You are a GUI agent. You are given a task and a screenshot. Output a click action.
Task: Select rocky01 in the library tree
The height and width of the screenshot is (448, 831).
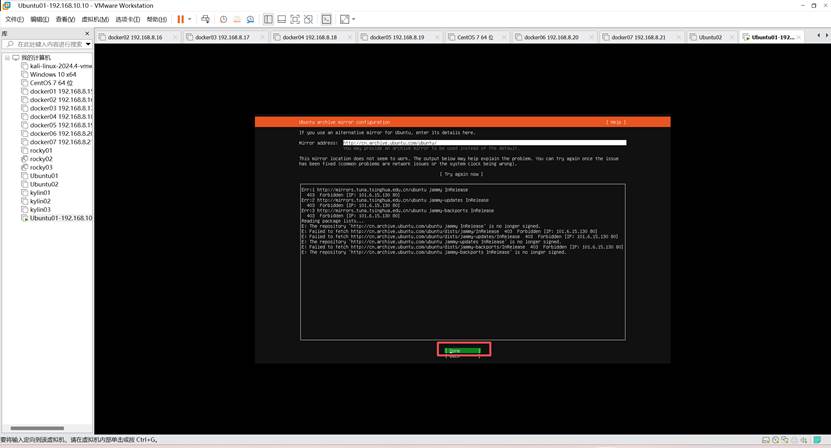tap(37, 151)
